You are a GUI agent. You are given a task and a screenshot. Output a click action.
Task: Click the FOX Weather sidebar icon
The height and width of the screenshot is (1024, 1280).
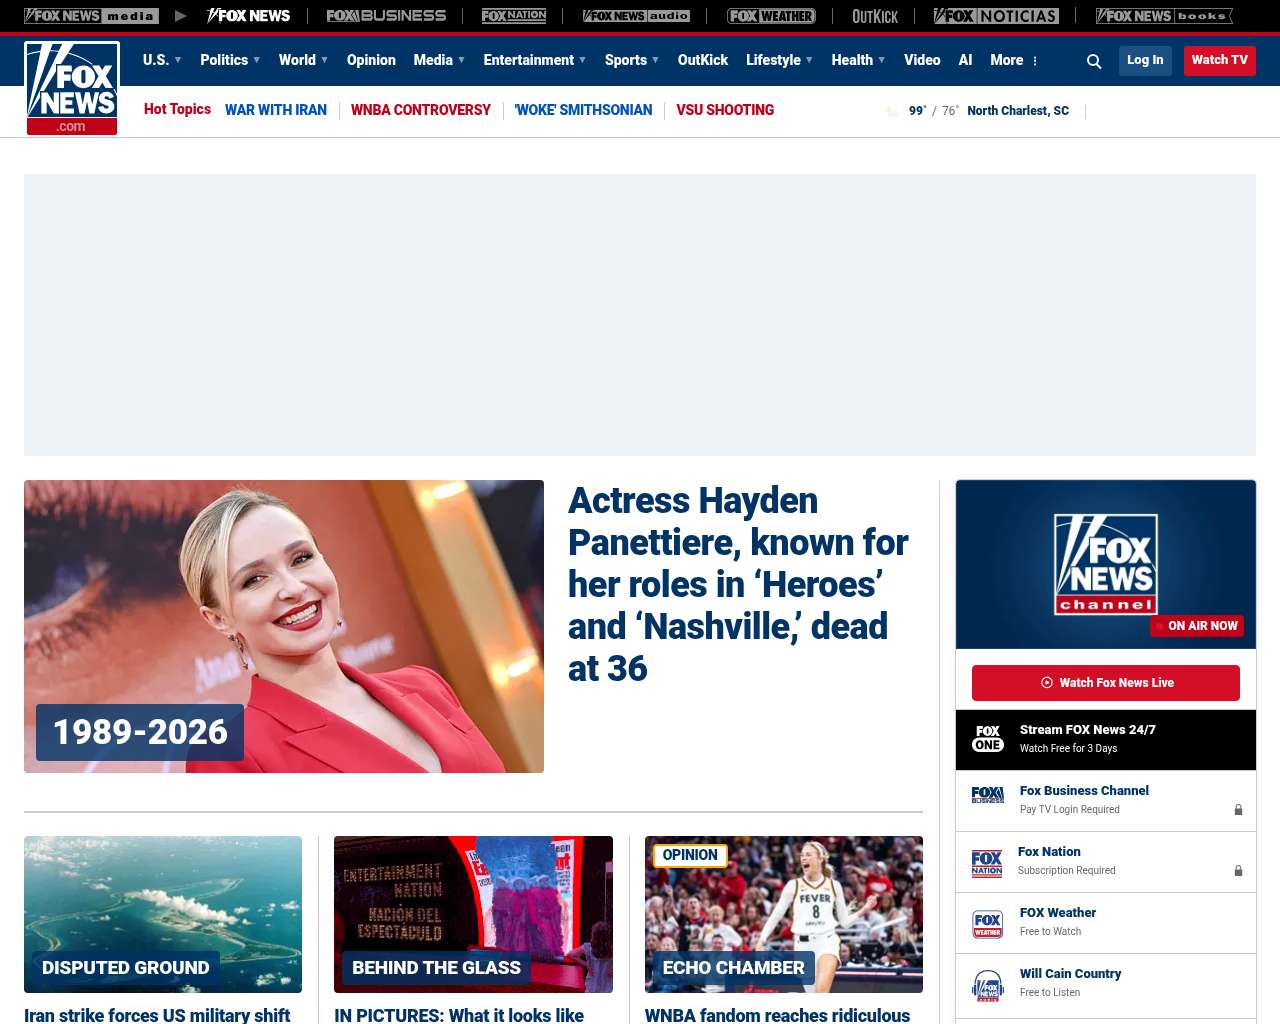click(988, 923)
